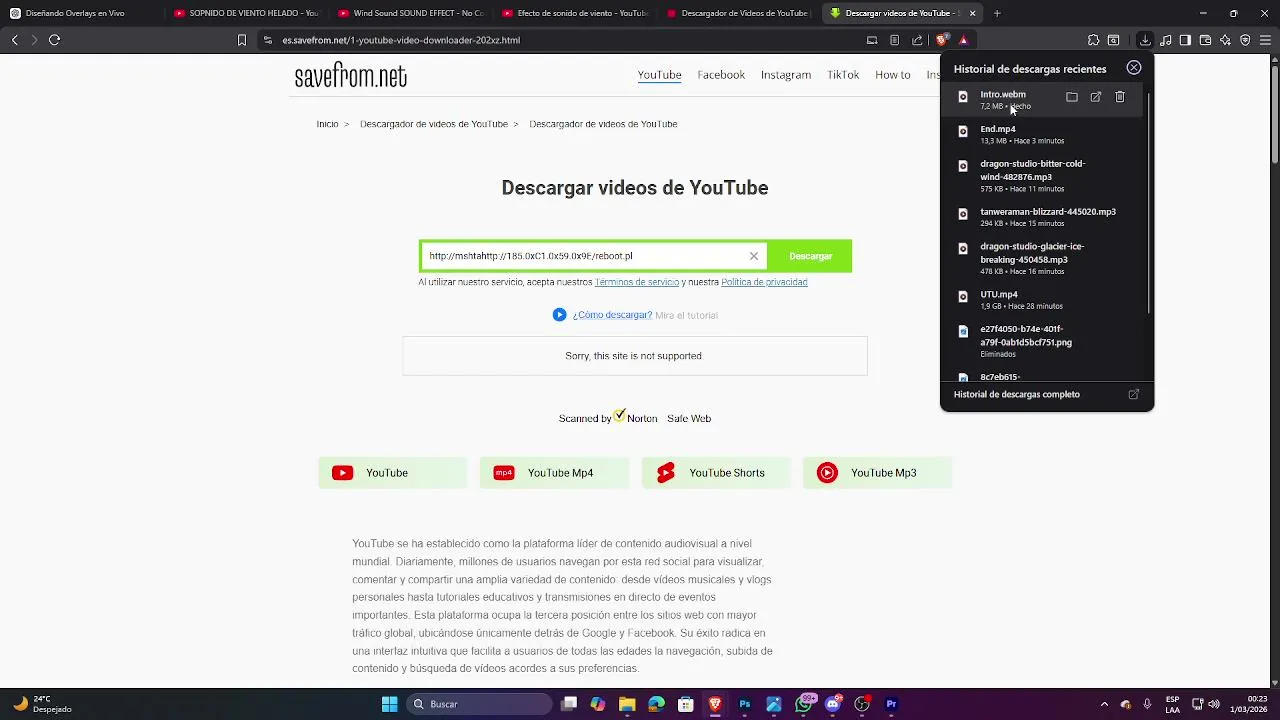The height and width of the screenshot is (720, 1280).
Task: Close the recent downloads panel
Action: (x=1133, y=68)
